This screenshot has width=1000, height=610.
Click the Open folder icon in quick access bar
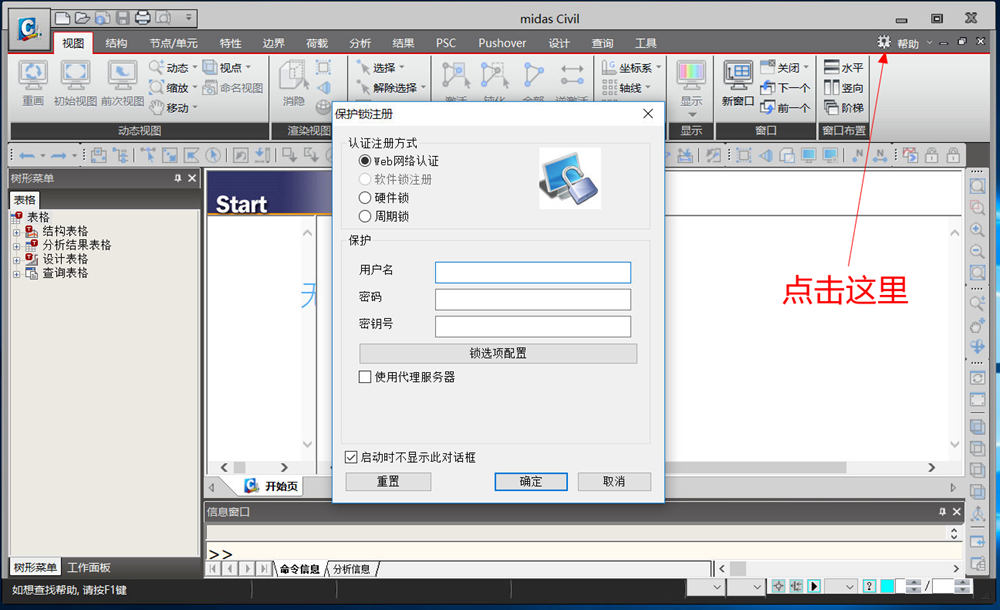pyautogui.click(x=82, y=18)
